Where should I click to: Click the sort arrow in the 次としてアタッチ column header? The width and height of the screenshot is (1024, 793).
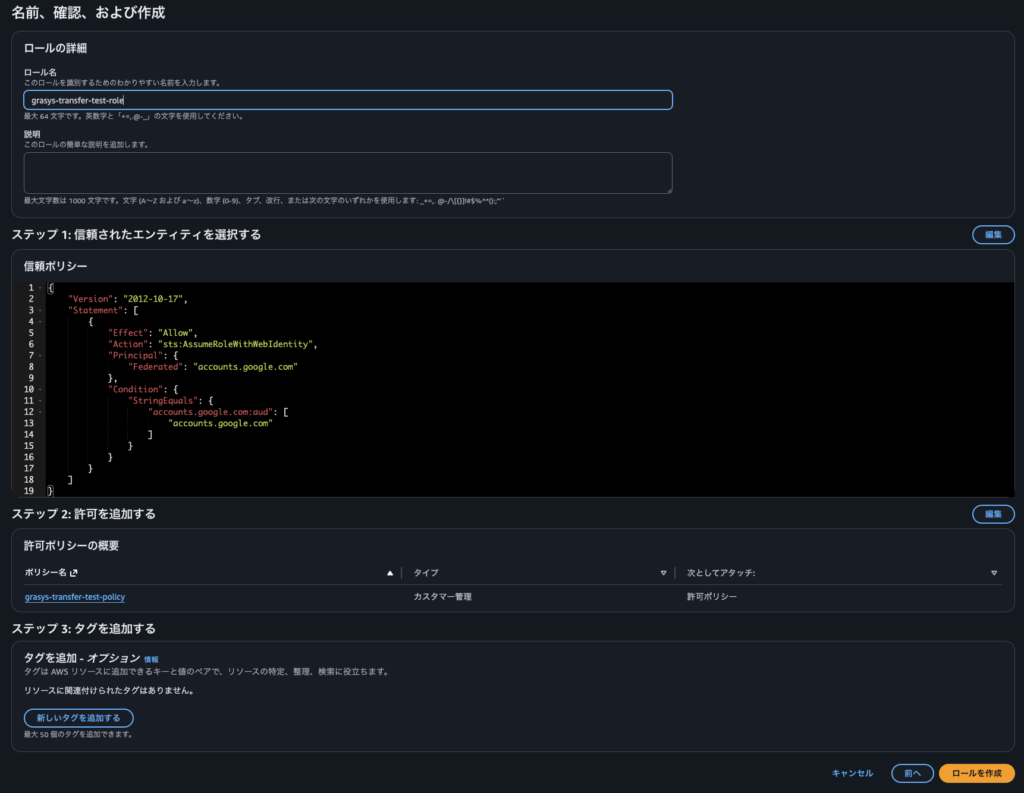coord(994,573)
